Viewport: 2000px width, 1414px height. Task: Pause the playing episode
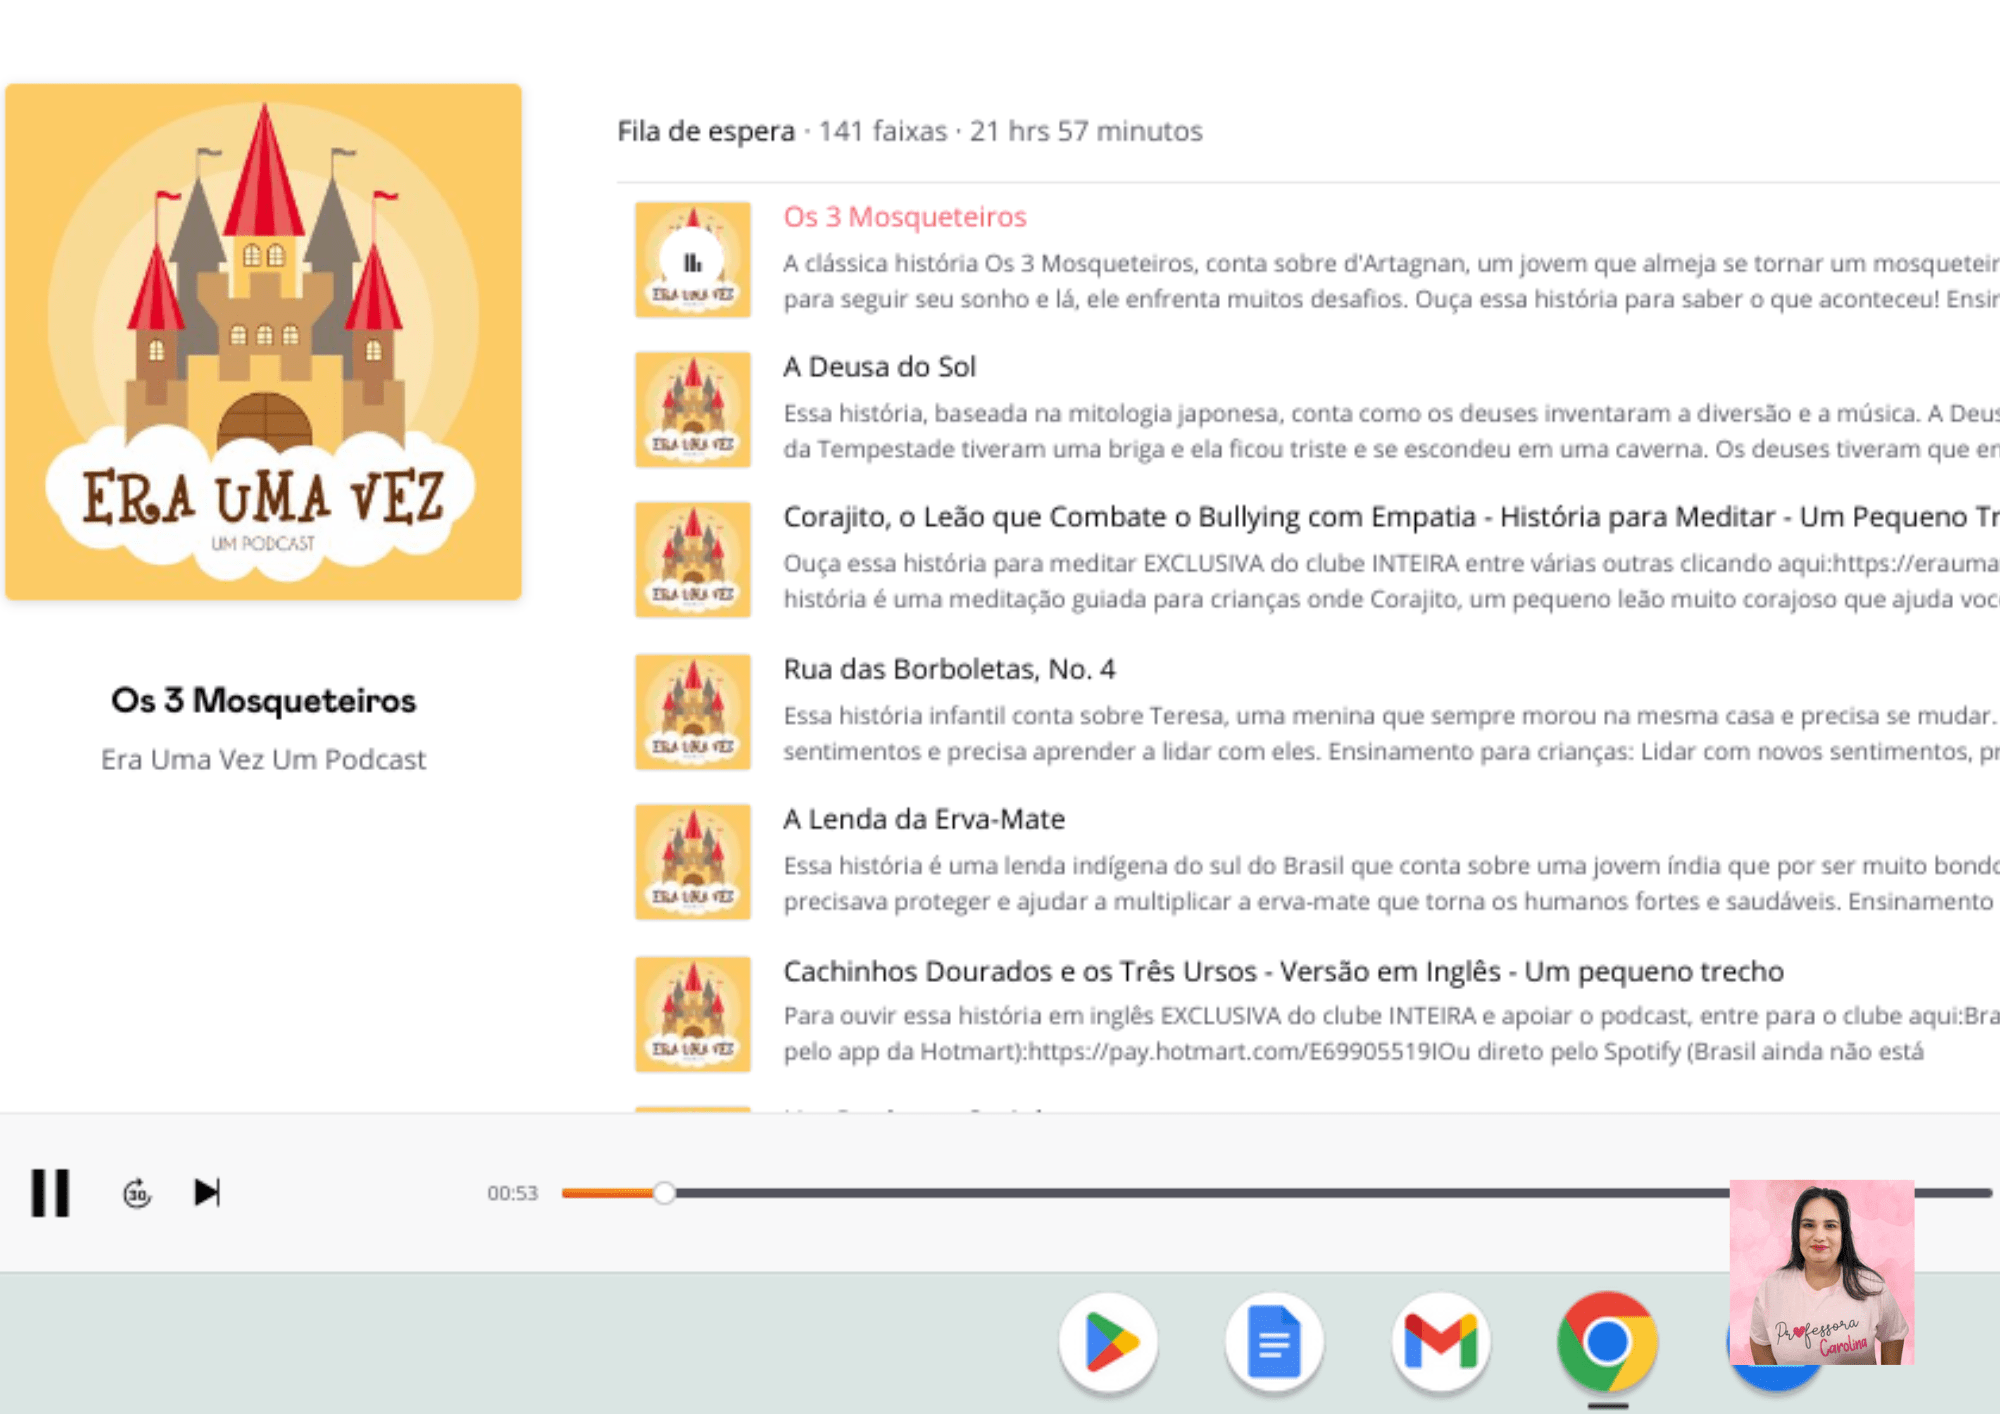click(50, 1192)
